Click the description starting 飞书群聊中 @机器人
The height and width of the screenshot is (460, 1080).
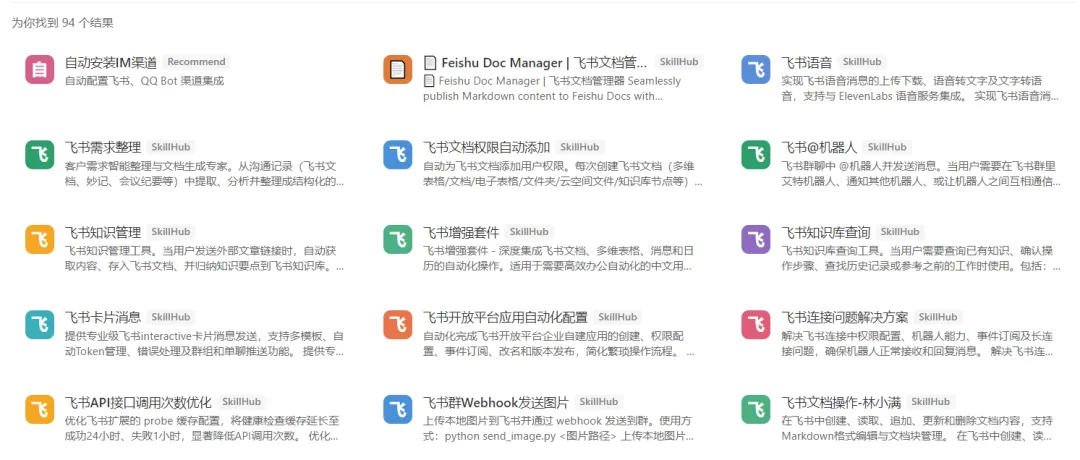(921, 174)
